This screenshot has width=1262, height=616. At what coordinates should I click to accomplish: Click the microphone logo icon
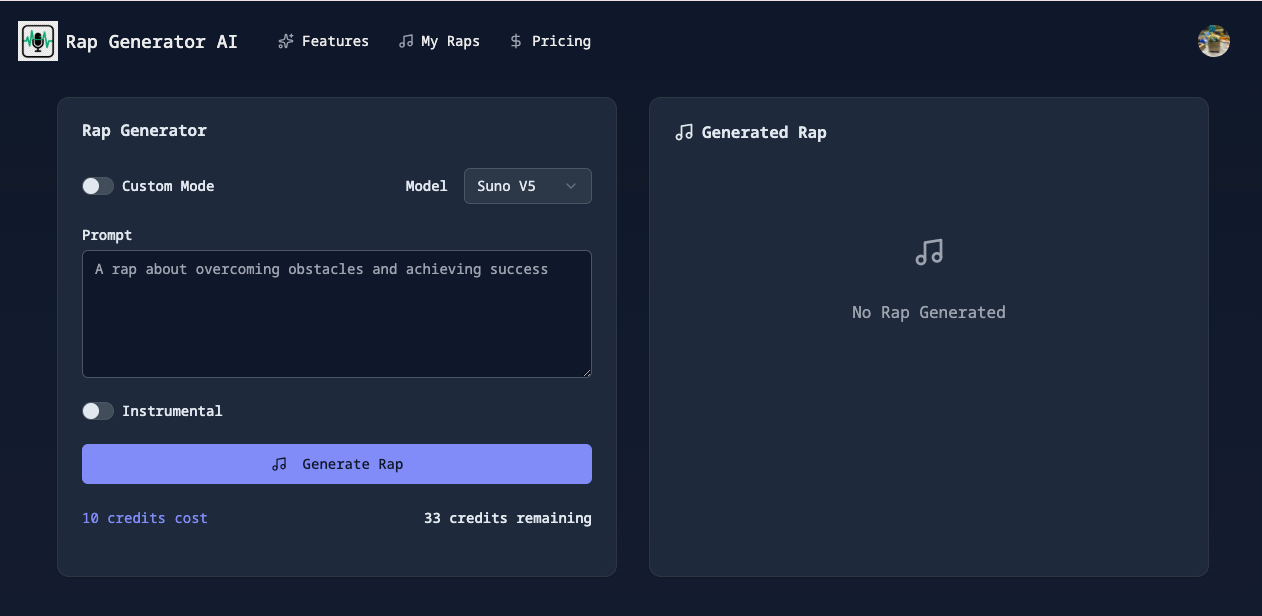(37, 41)
